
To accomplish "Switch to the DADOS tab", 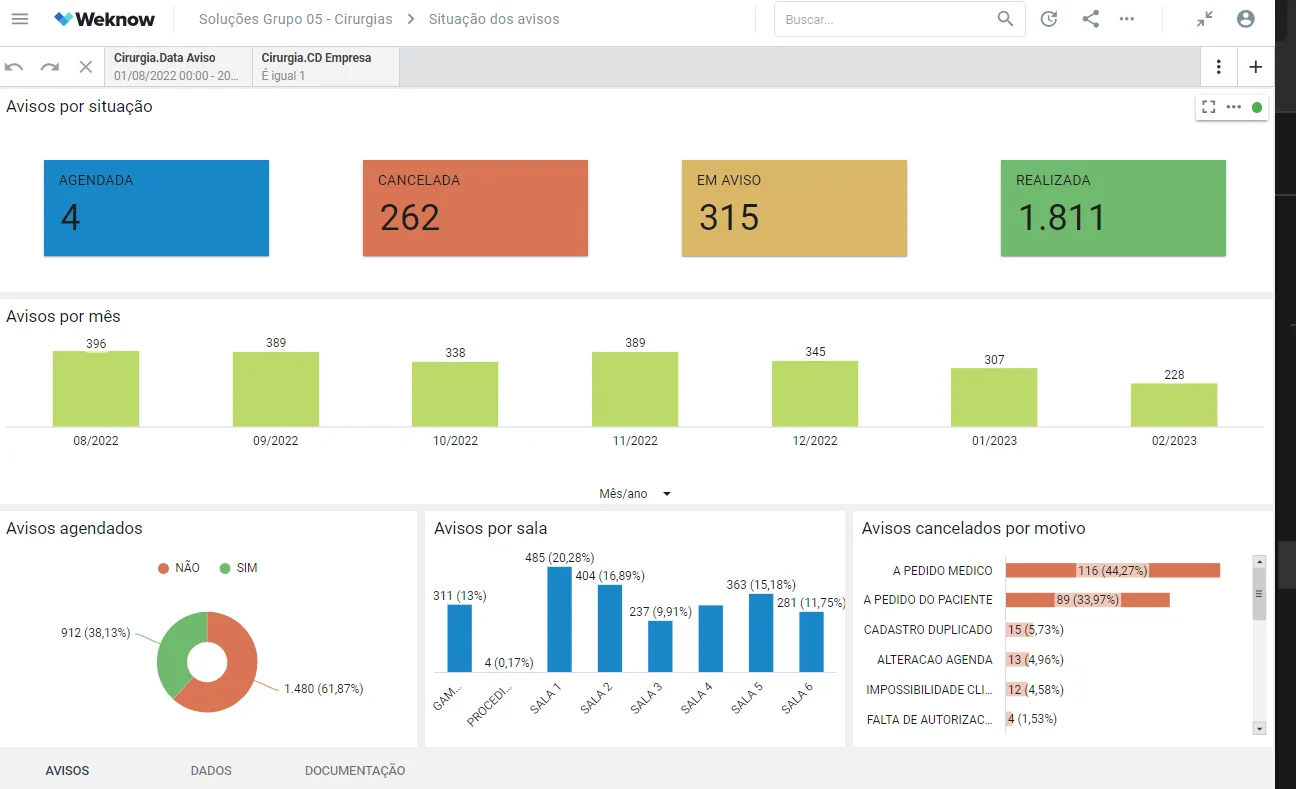I will tap(211, 771).
